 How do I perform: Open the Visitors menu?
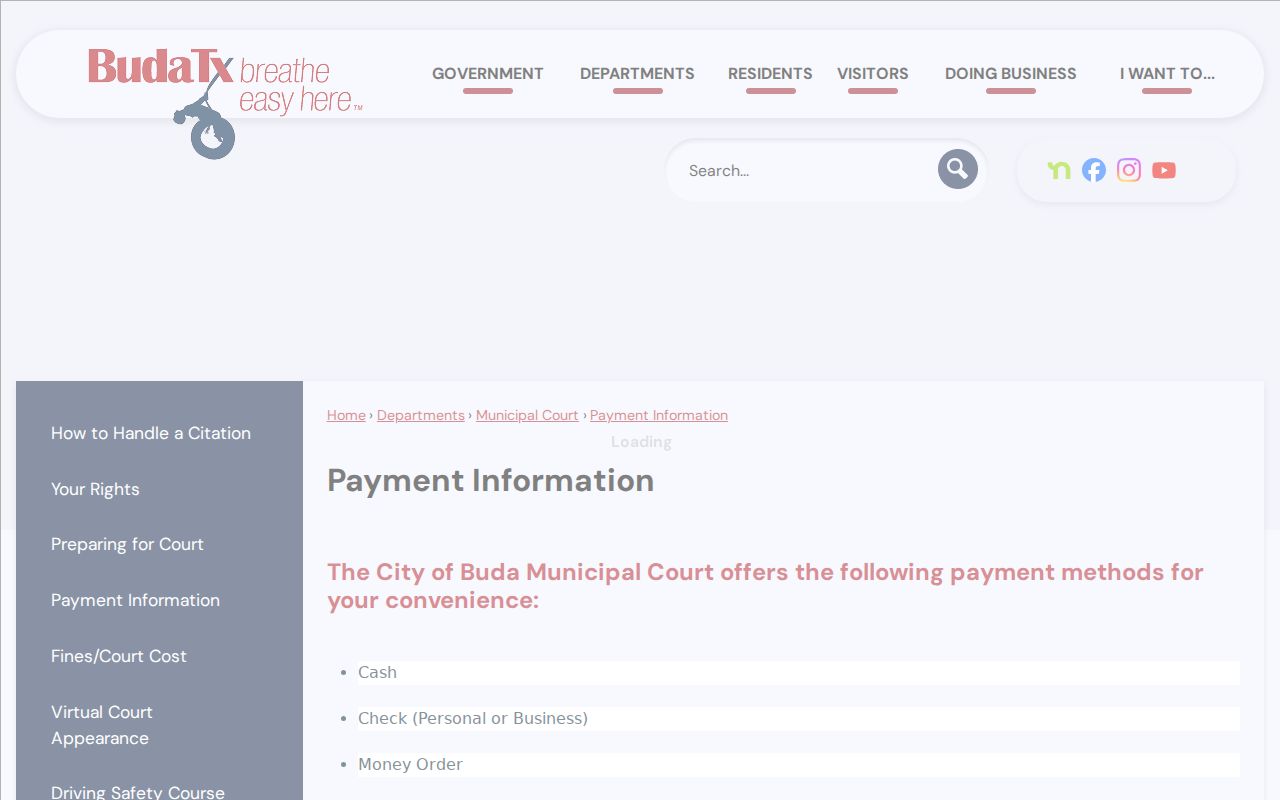[x=873, y=74]
